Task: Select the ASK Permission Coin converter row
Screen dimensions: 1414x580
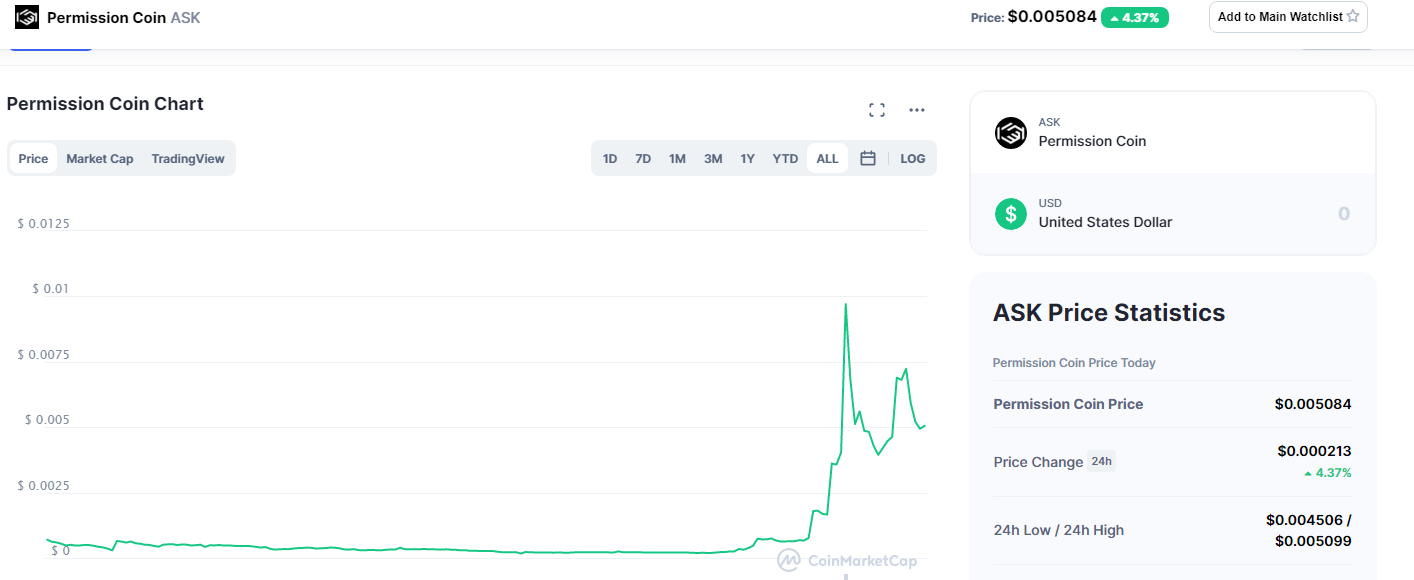Action: pyautogui.click(x=1173, y=132)
